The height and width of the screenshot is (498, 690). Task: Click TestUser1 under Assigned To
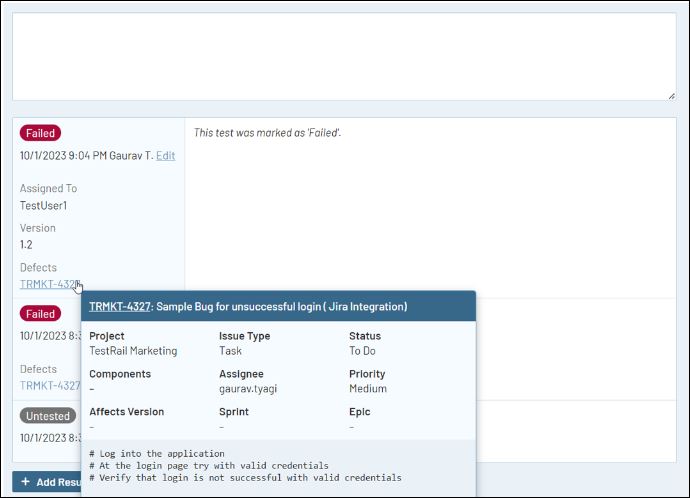tap(43, 206)
